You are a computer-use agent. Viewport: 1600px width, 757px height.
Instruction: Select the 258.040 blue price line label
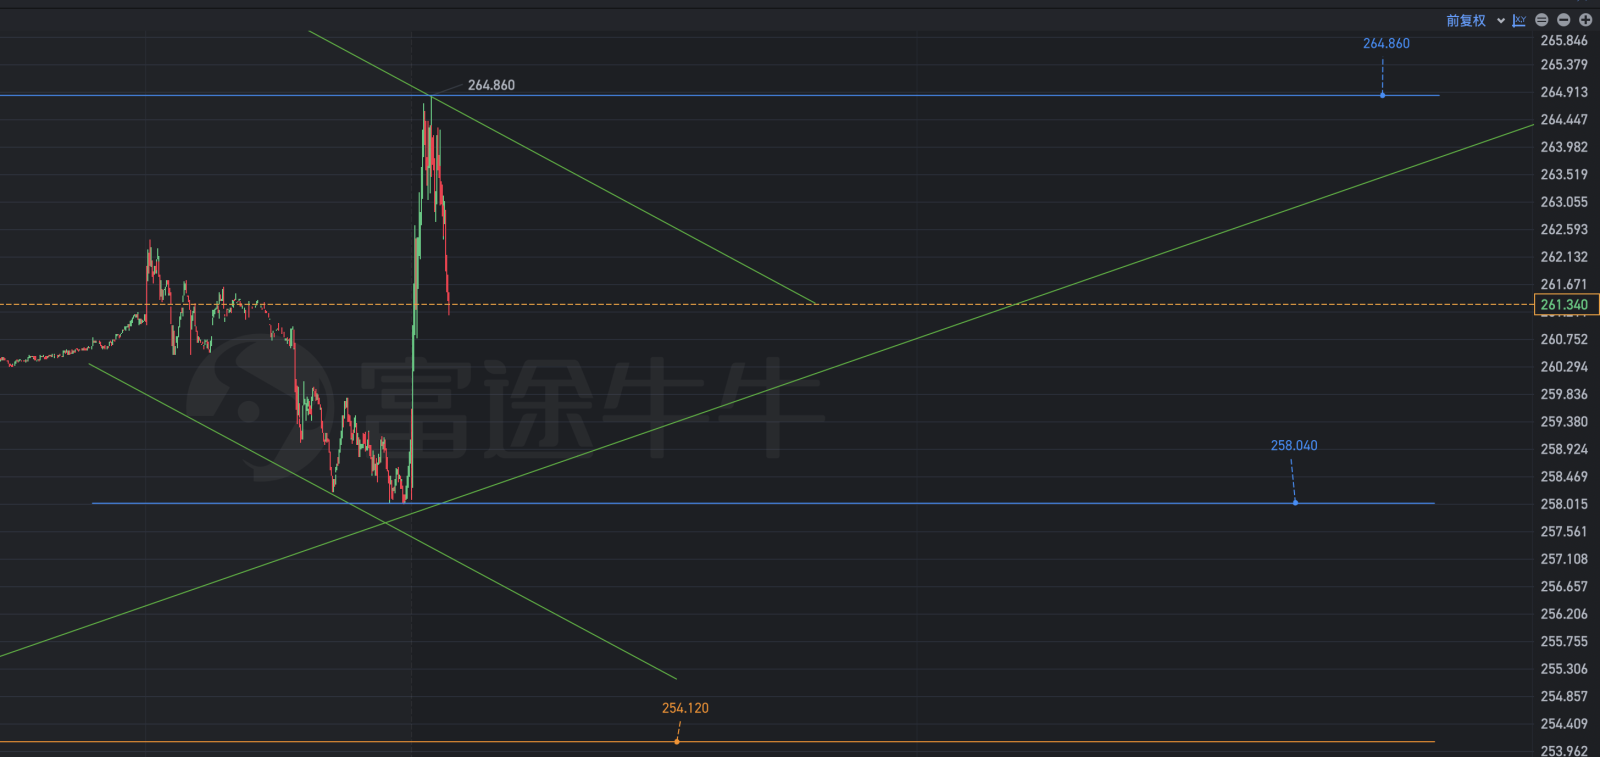tap(1294, 445)
